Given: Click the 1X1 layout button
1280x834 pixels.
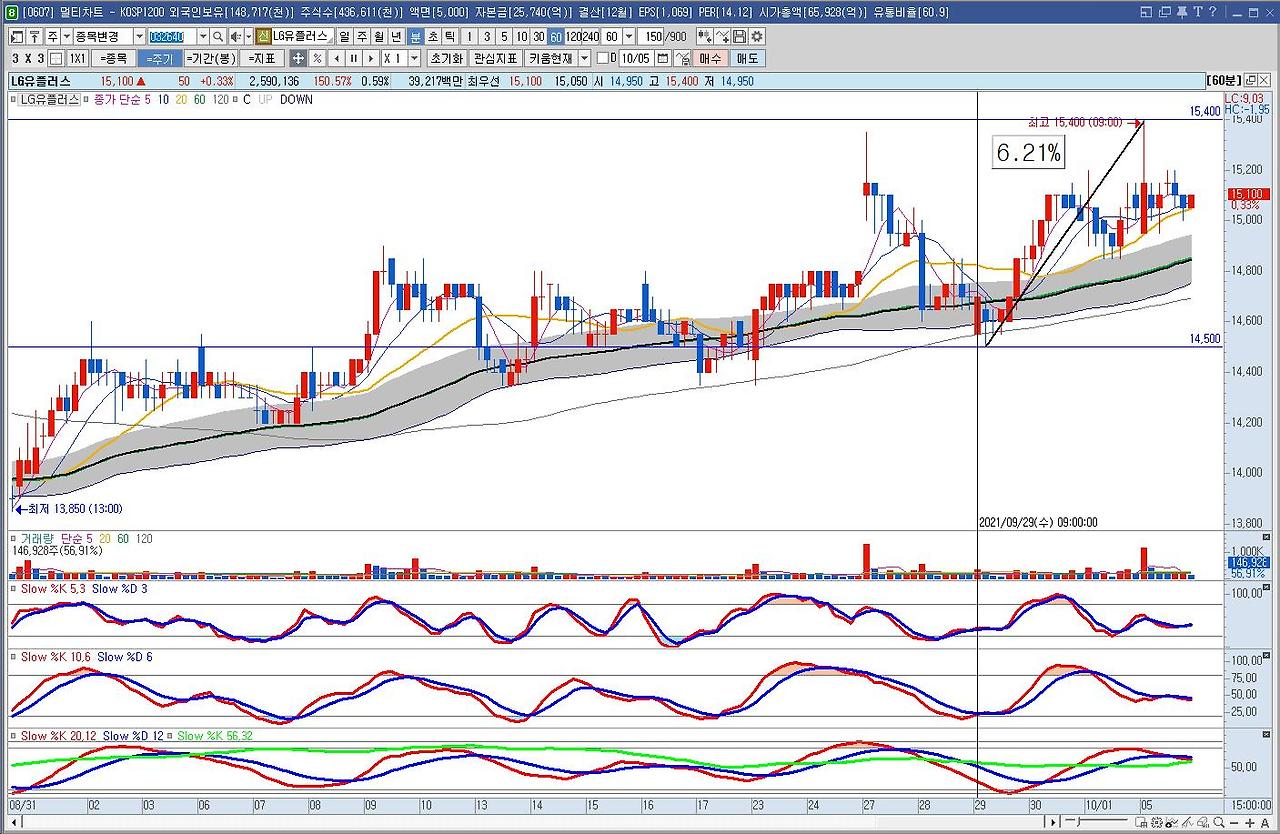Looking at the screenshot, I should 77,58.
